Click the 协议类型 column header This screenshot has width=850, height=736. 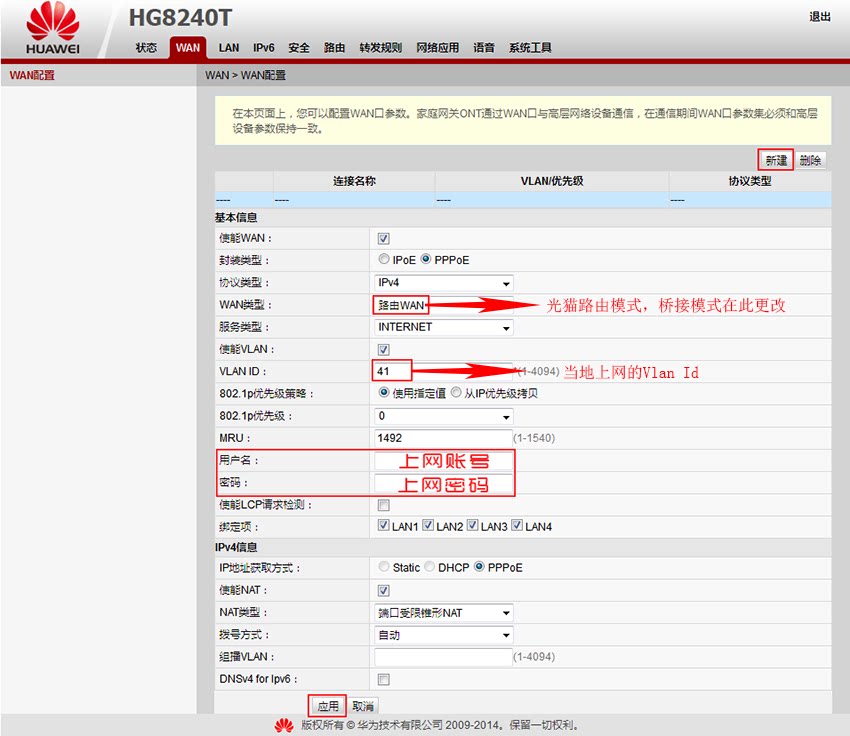750,181
